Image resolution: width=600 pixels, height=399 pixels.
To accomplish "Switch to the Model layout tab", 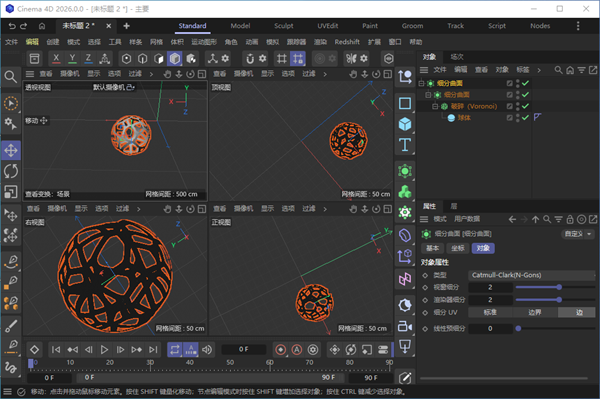I will pos(240,26).
